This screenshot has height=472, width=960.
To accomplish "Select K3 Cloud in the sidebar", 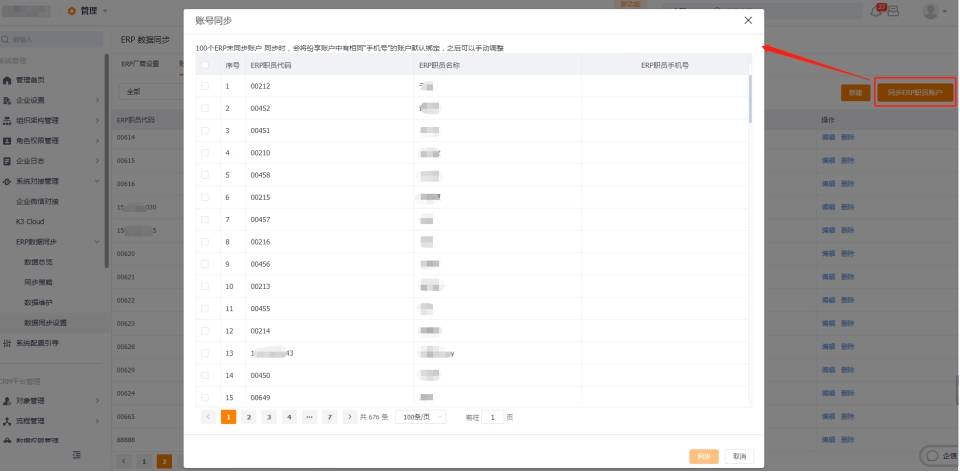I will coord(30,222).
